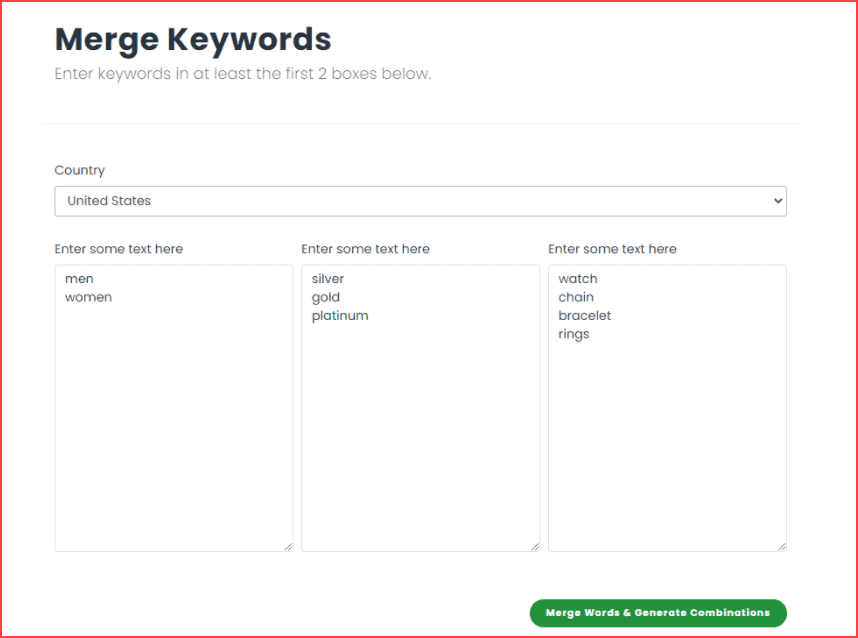Click the word "rings" in right box
The image size is (858, 638).
pyautogui.click(x=574, y=334)
